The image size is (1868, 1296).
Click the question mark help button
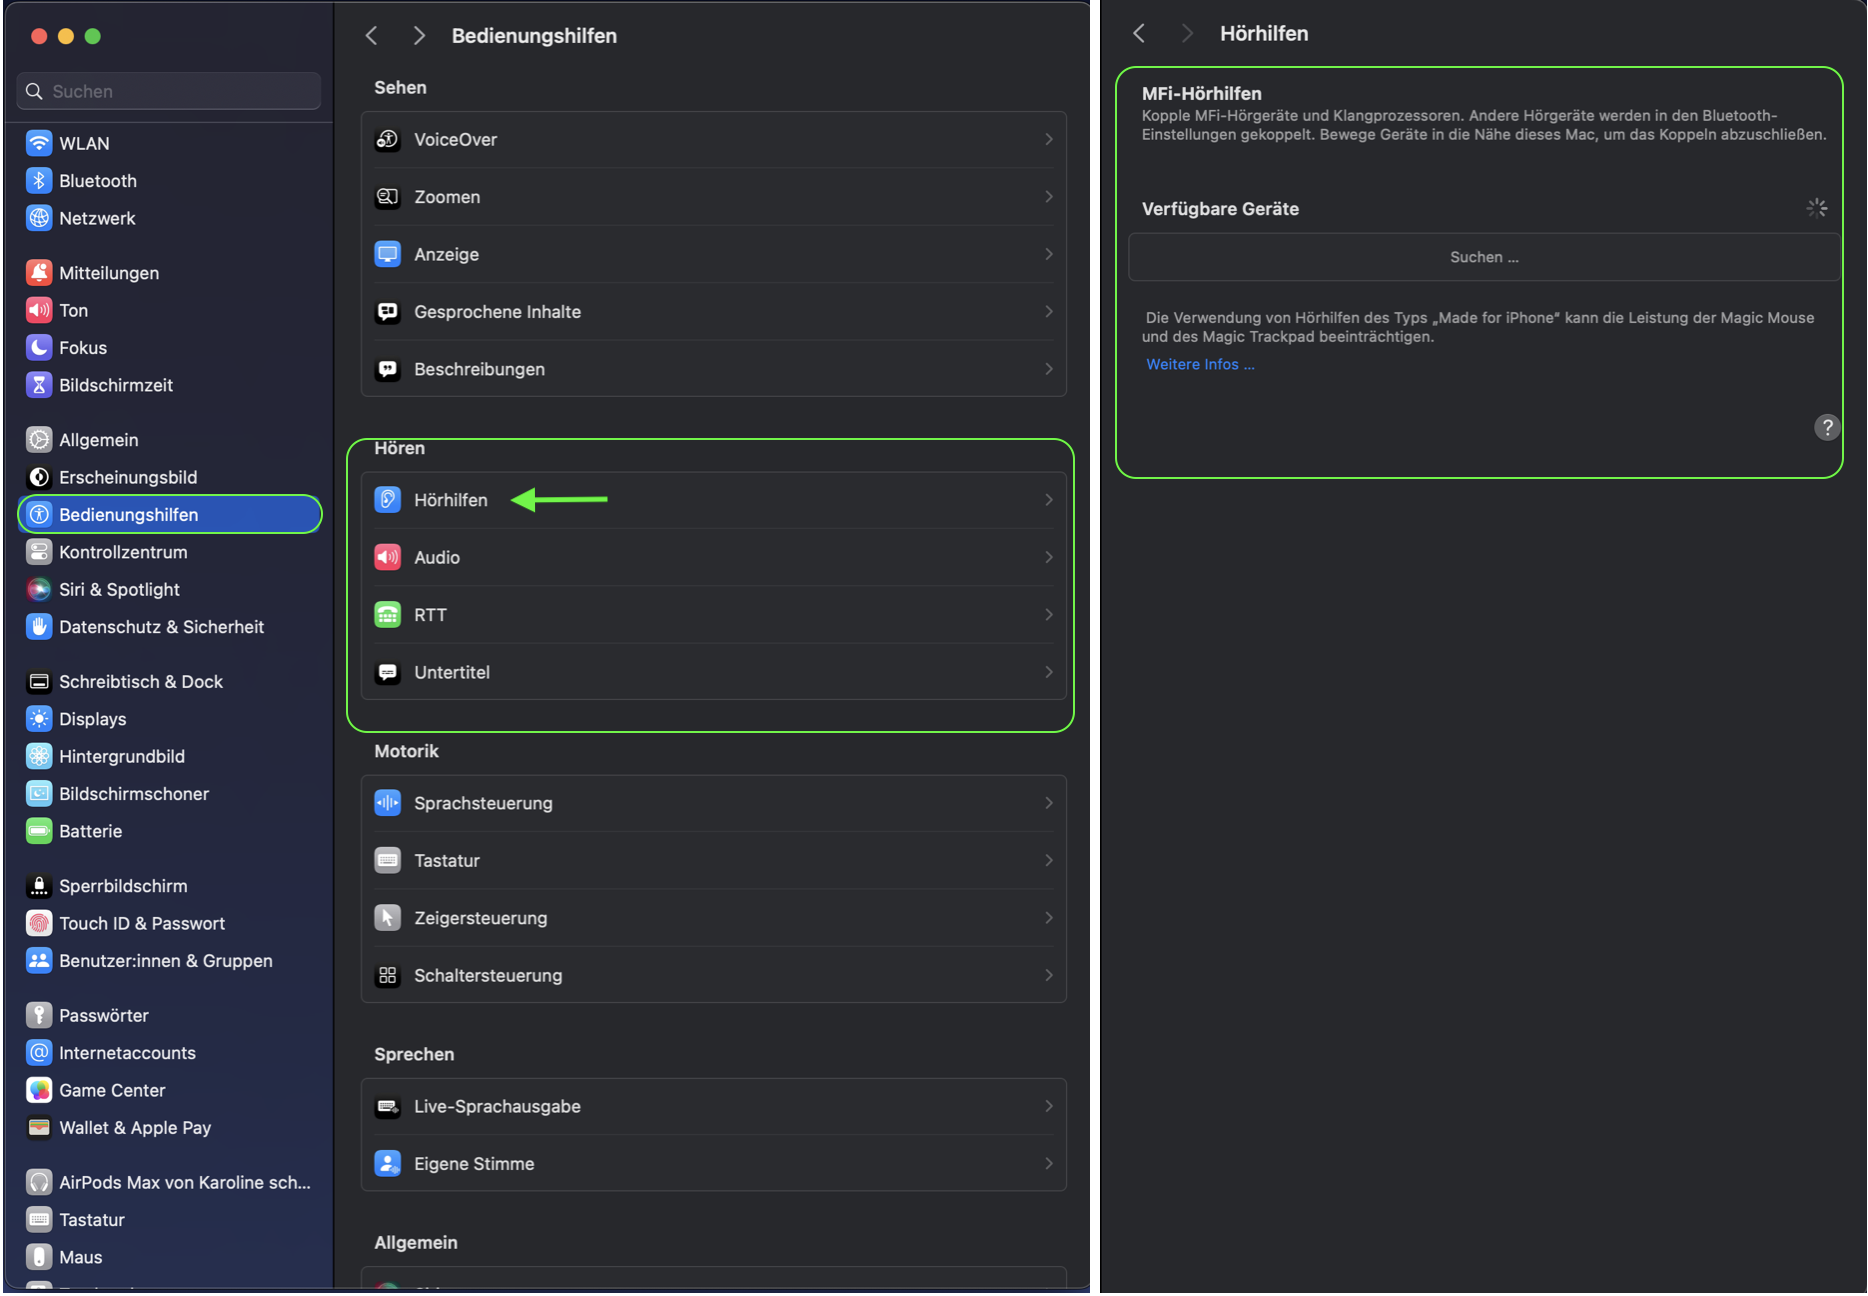pos(1827,428)
